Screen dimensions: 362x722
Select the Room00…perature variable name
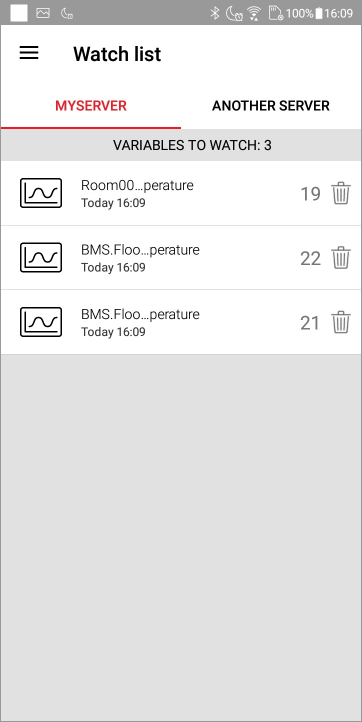click(137, 185)
